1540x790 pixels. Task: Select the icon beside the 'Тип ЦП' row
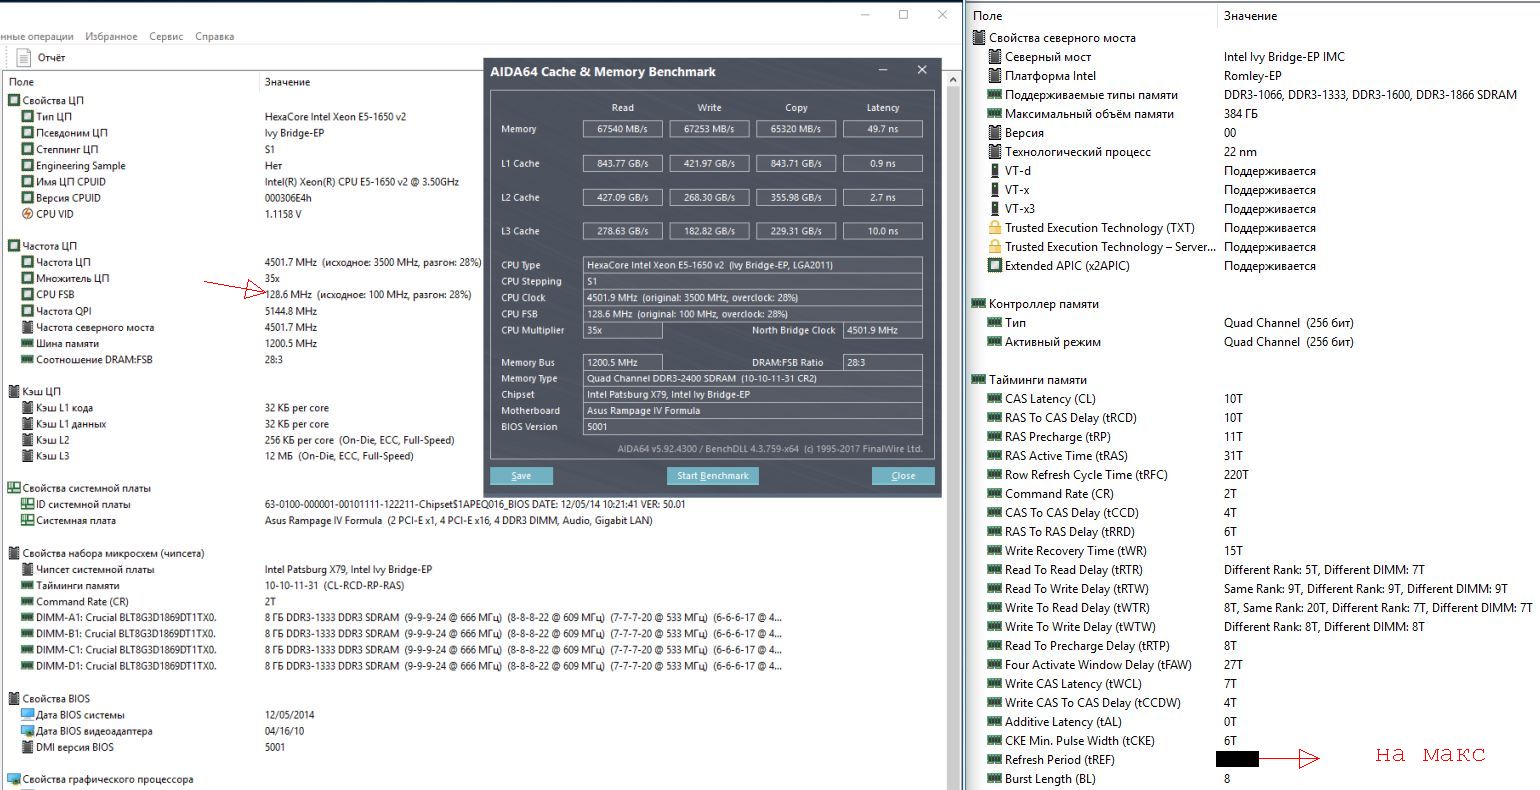click(27, 116)
